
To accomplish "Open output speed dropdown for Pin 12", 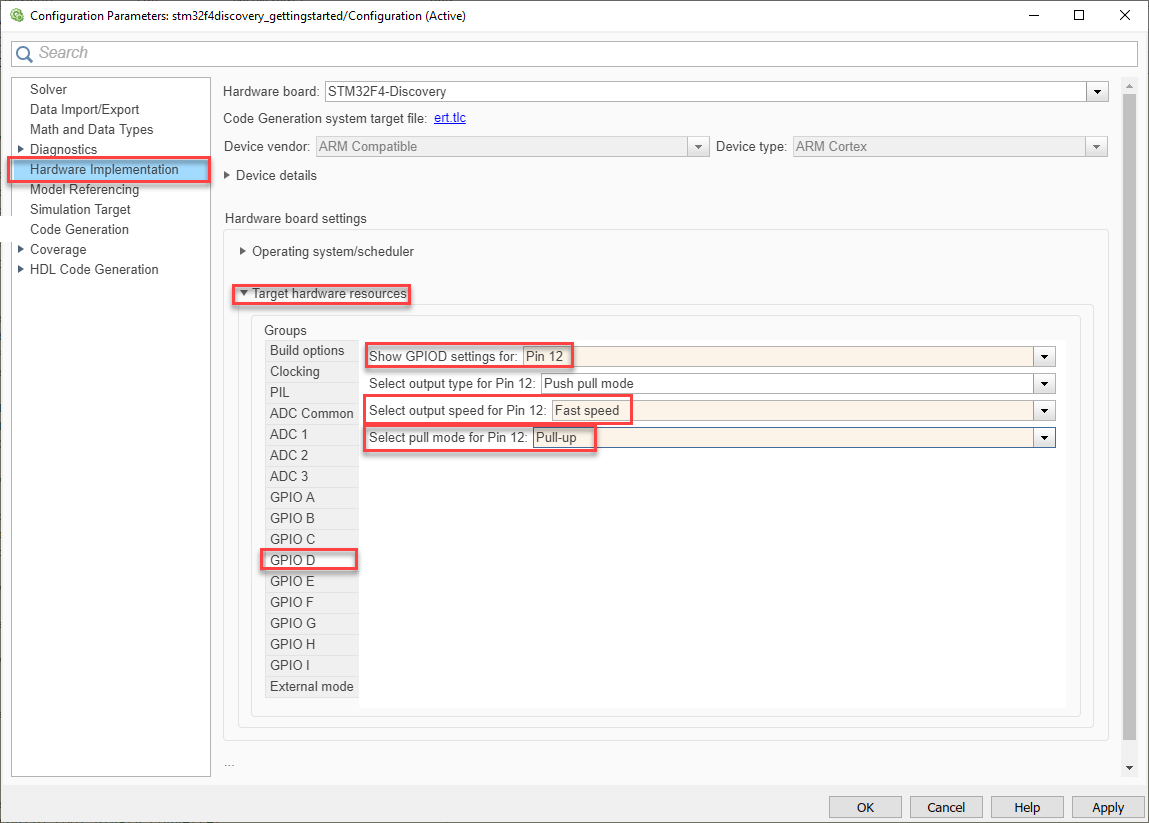I will pos(1045,411).
